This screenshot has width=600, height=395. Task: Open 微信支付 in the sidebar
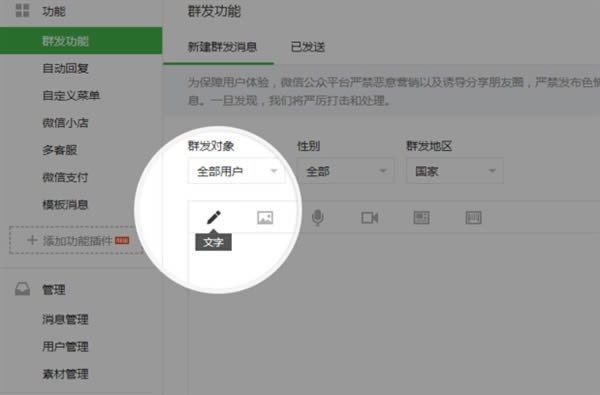tap(65, 178)
